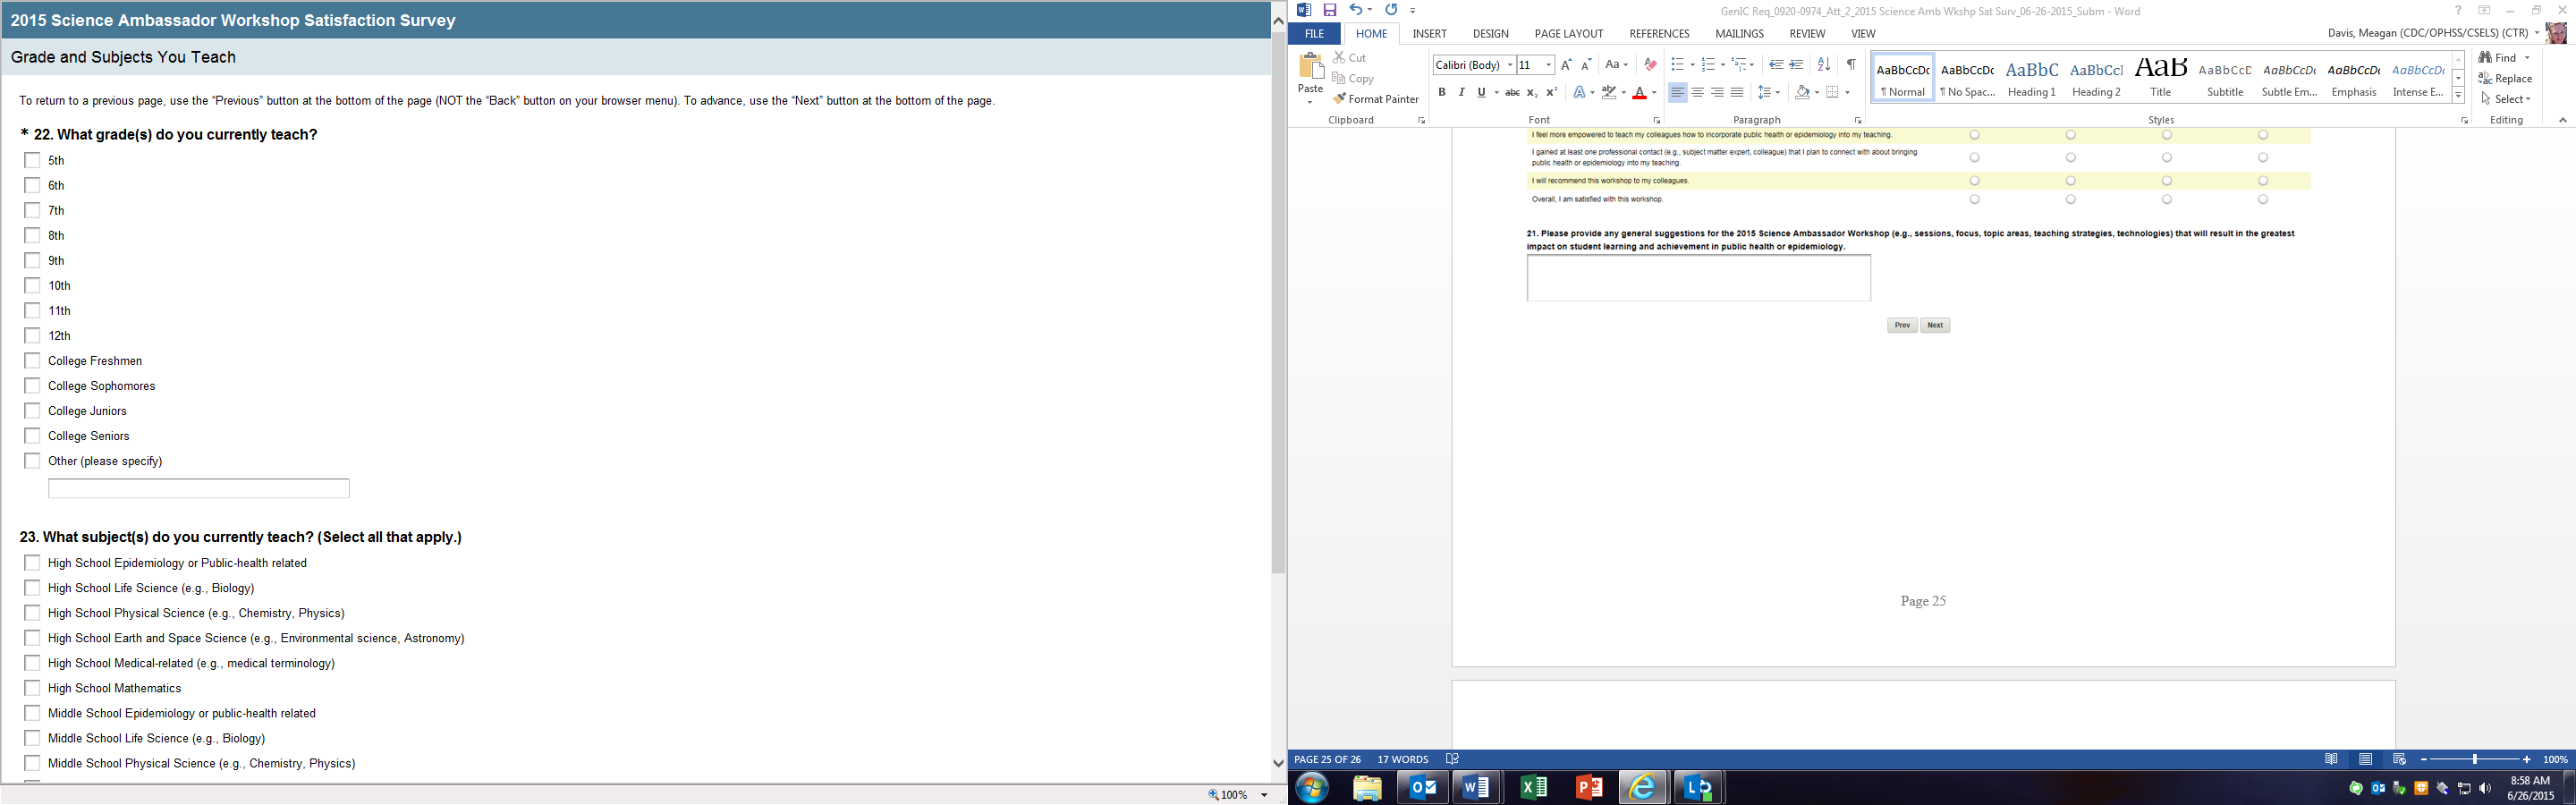Open the Calibri (Body) font name dropdown
Image resolution: width=2576 pixels, height=805 pixels.
1509,65
